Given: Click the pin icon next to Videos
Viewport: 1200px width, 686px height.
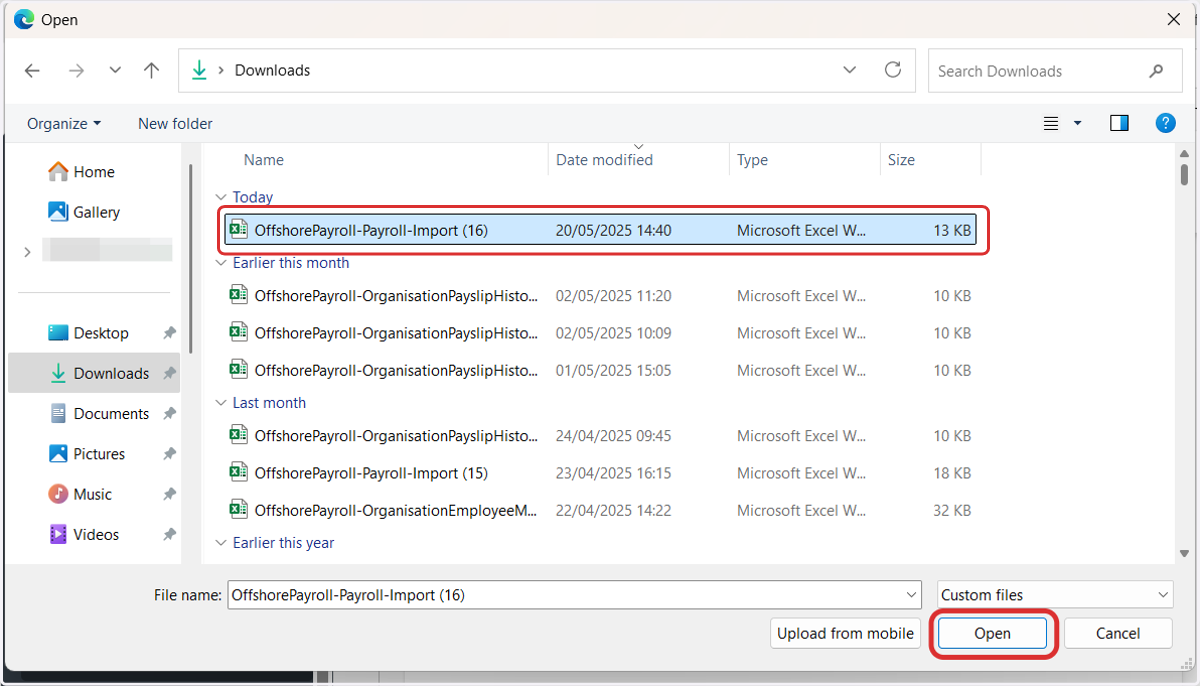Looking at the screenshot, I should click(x=169, y=534).
